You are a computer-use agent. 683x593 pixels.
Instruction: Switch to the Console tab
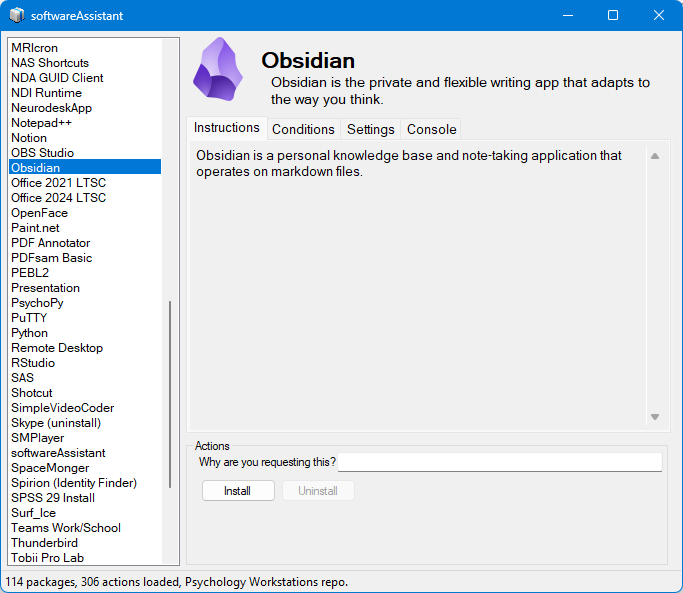click(431, 129)
